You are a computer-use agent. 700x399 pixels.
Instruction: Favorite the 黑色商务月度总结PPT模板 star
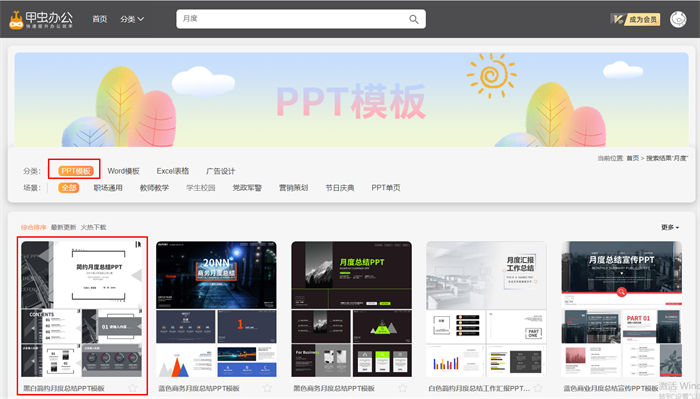403,388
